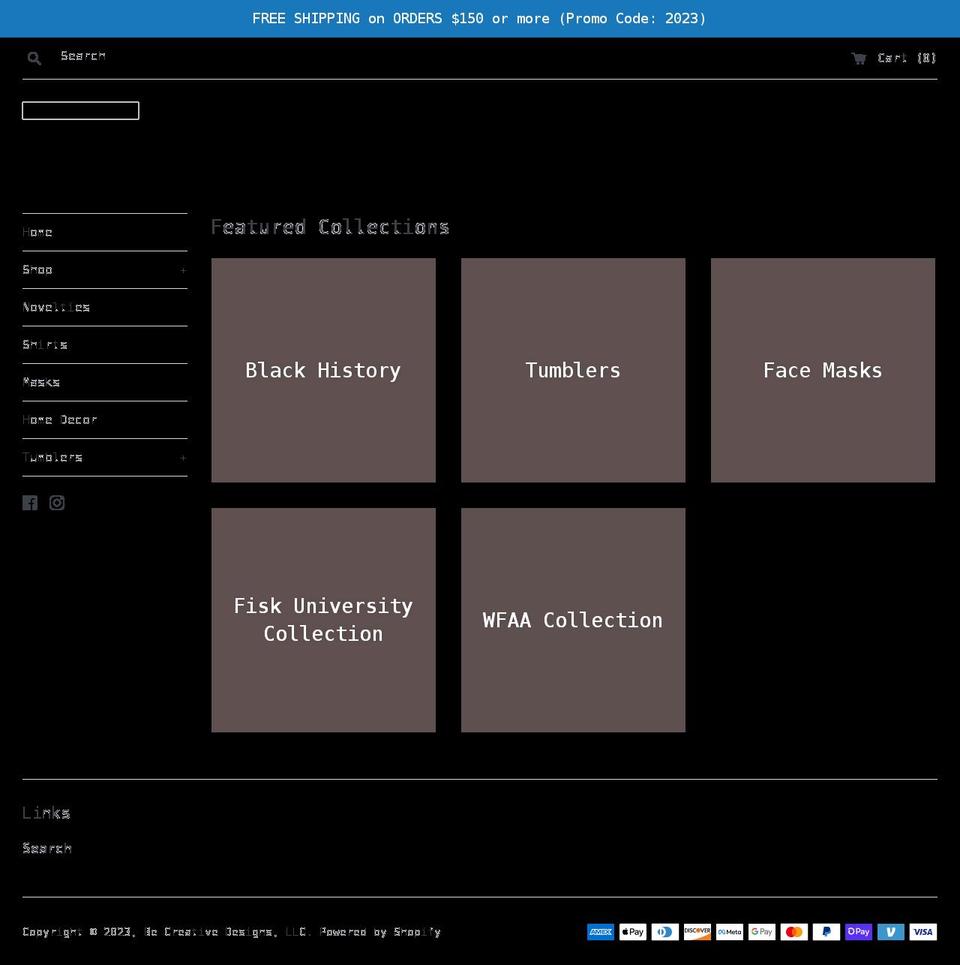Click the search magnifier icon
The width and height of the screenshot is (960, 965).
34,58
